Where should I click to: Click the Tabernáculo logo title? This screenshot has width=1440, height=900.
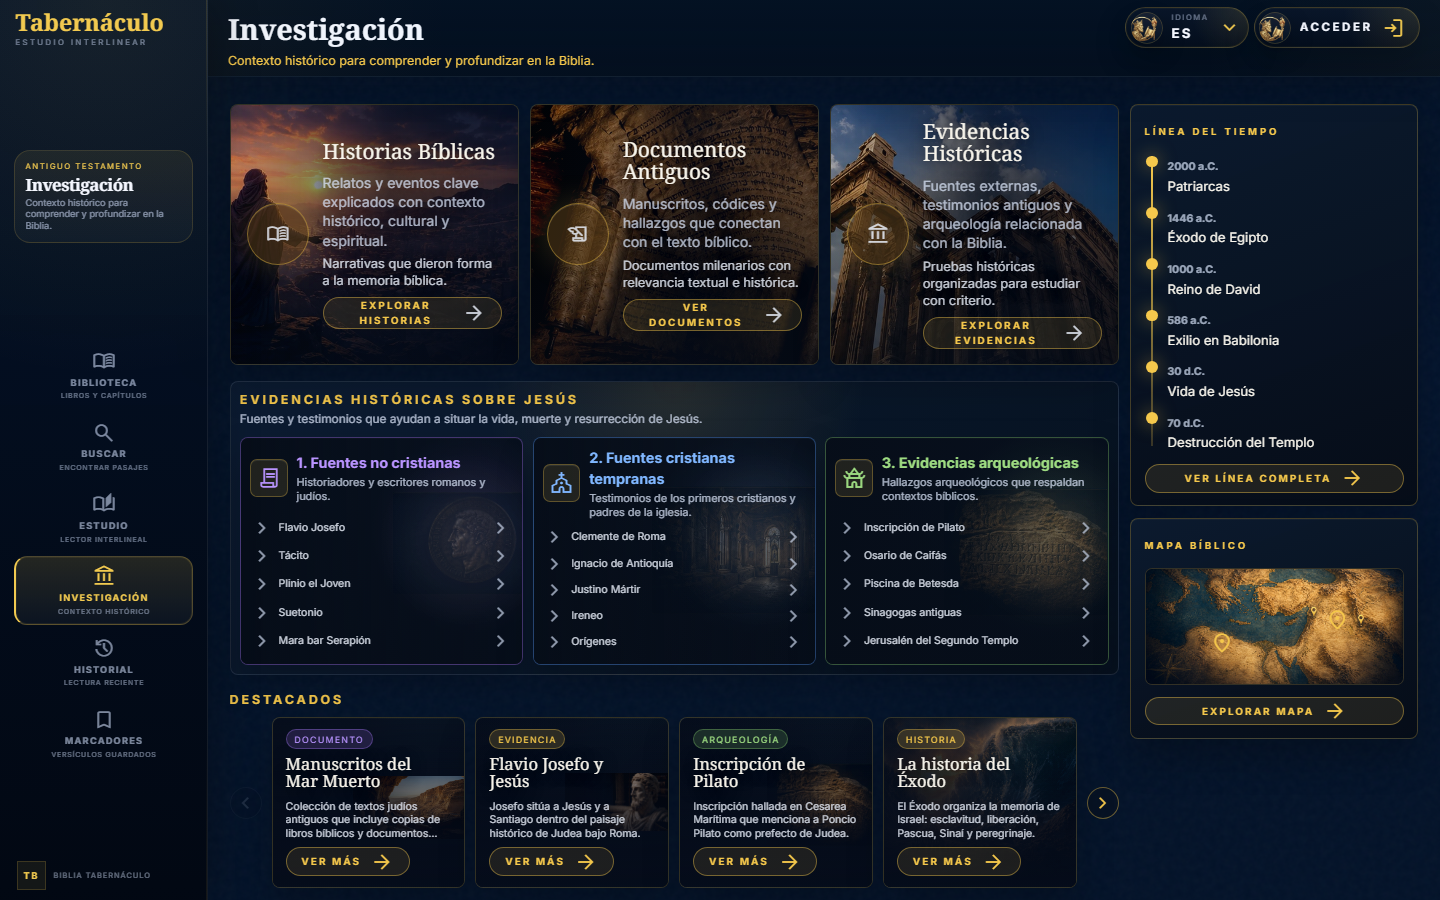[x=89, y=22]
